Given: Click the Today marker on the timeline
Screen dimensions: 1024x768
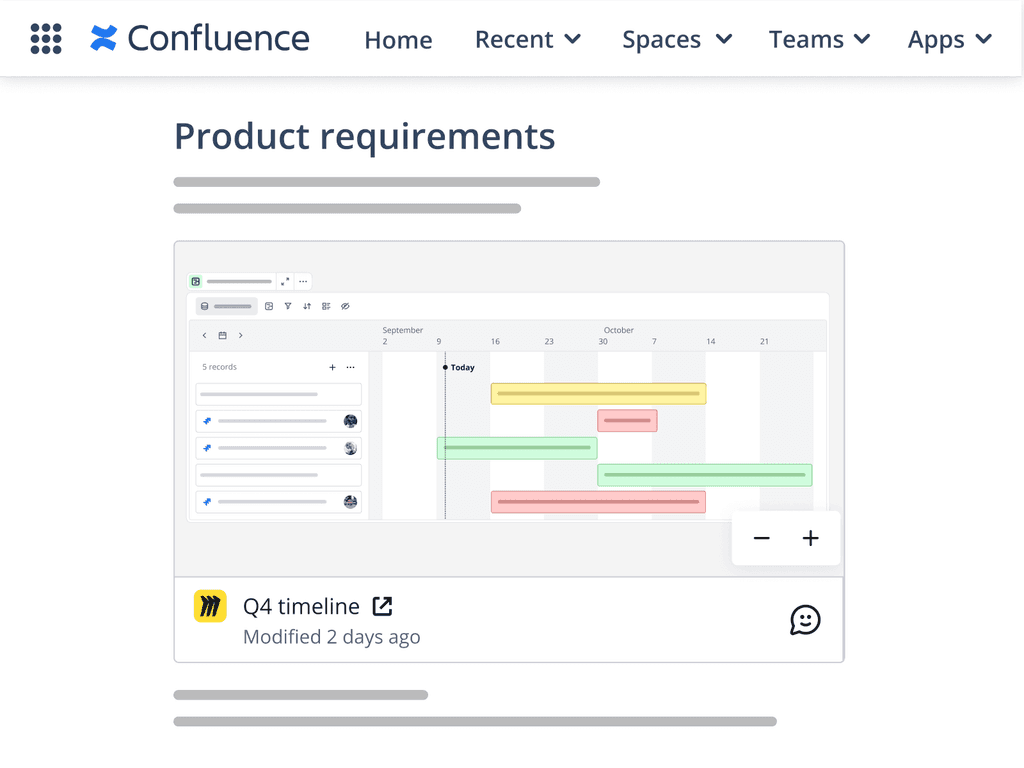Looking at the screenshot, I should pos(460,367).
